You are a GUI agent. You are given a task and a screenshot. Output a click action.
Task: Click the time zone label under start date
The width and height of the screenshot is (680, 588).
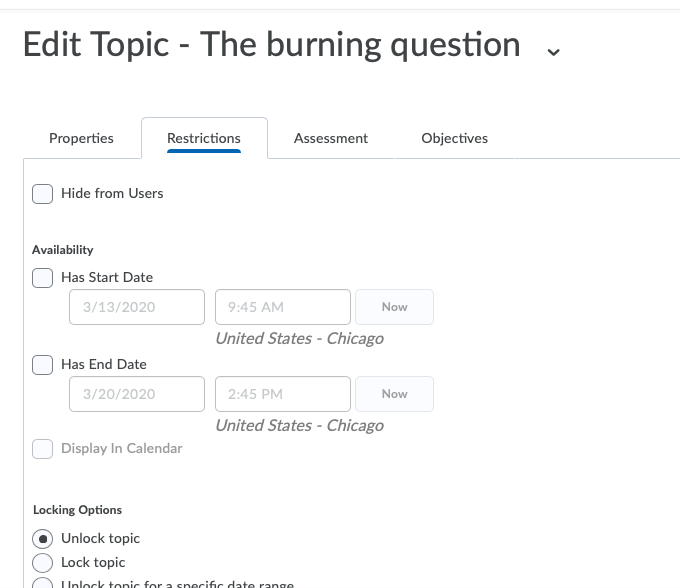coord(299,338)
